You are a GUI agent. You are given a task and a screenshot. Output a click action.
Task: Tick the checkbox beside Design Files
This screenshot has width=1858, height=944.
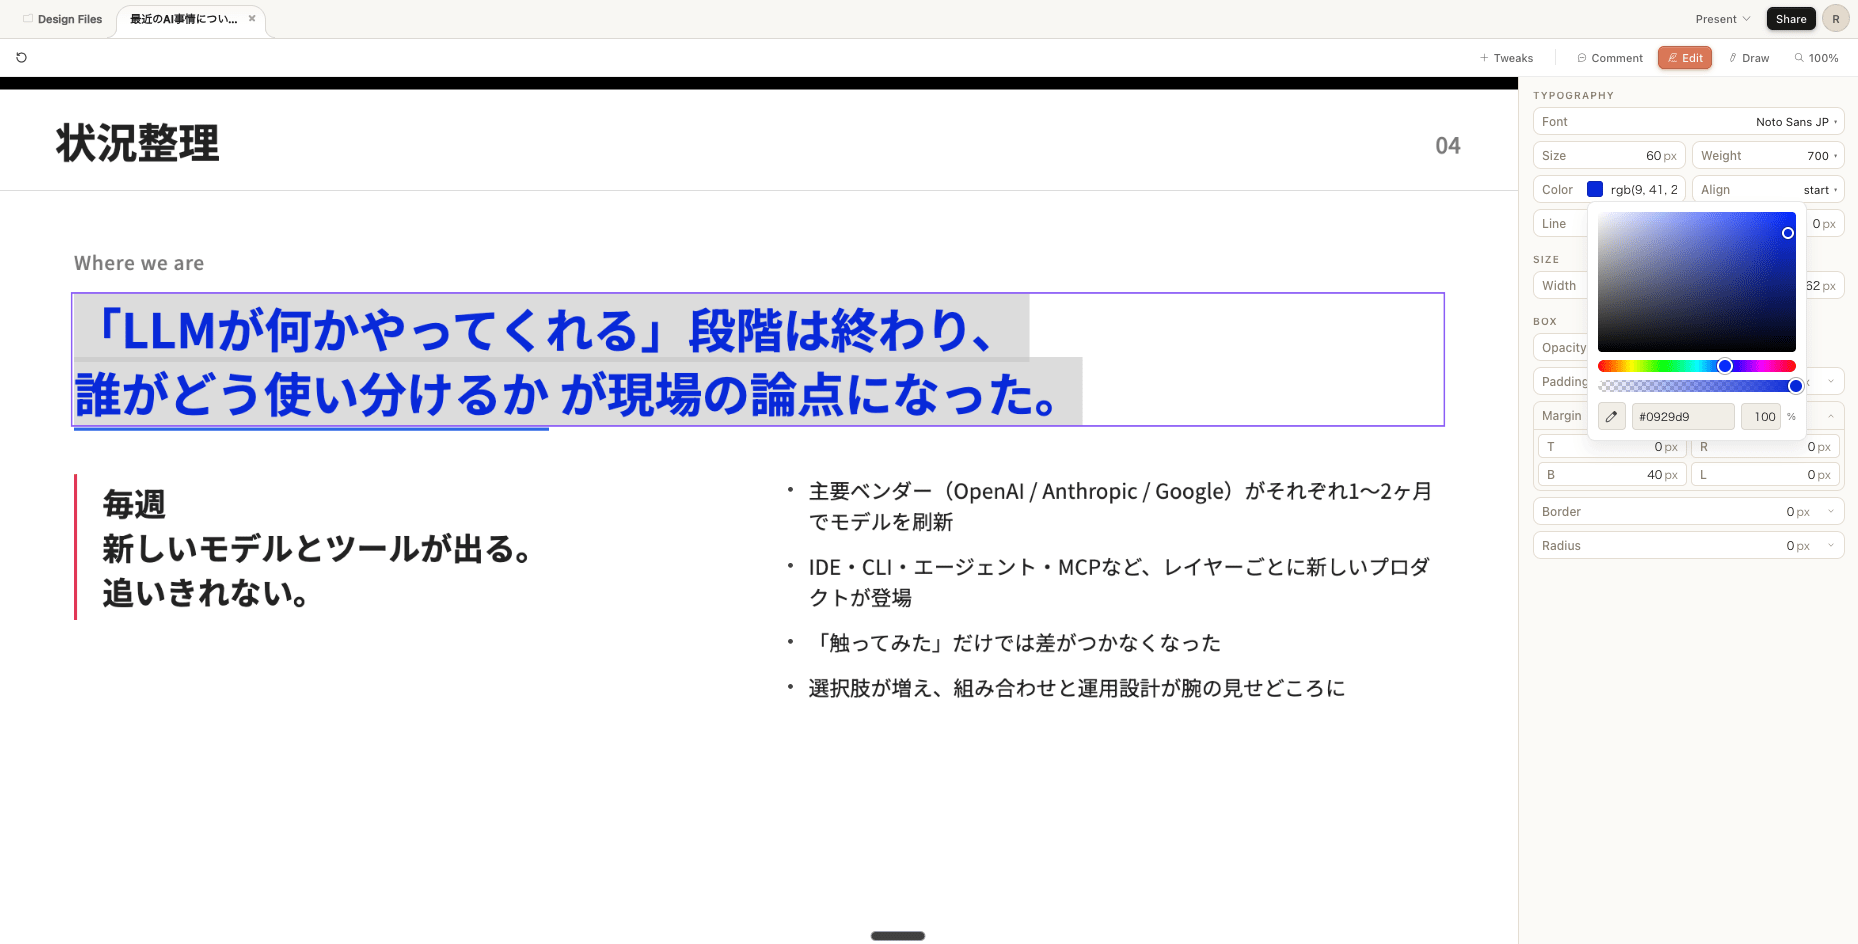tap(27, 17)
